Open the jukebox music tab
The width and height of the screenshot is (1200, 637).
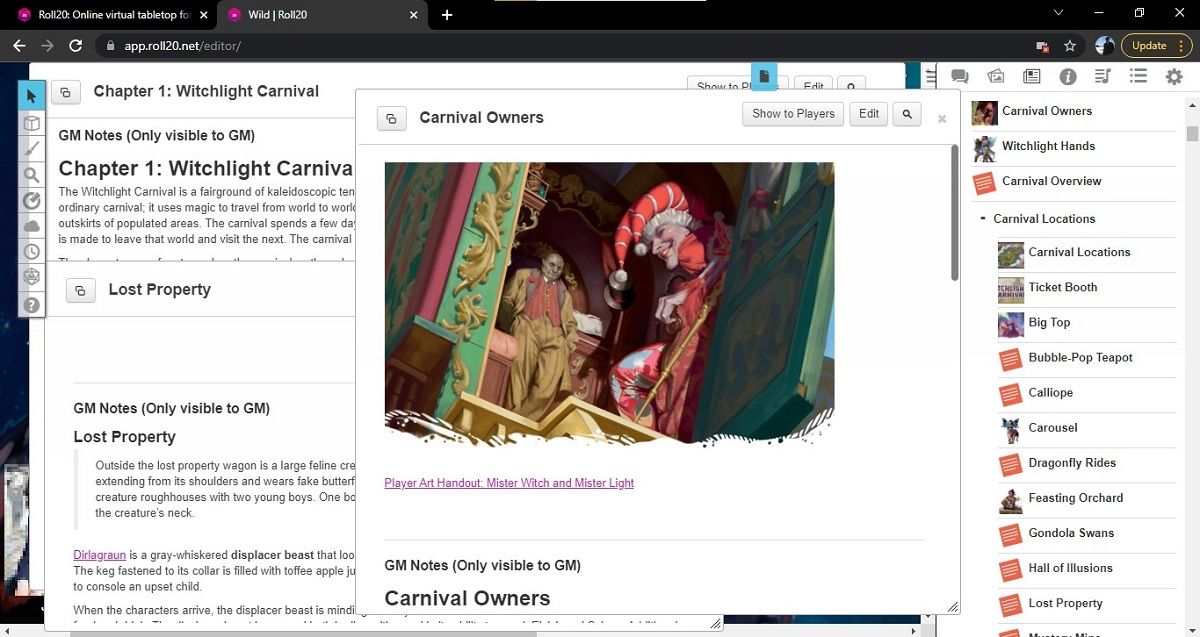1102,75
